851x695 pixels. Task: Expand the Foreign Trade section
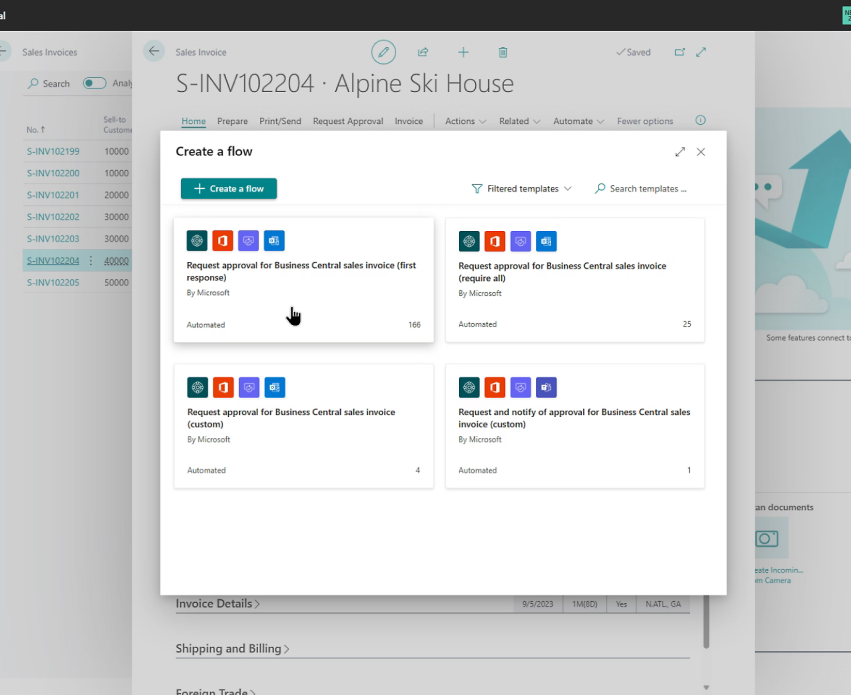[215, 691]
